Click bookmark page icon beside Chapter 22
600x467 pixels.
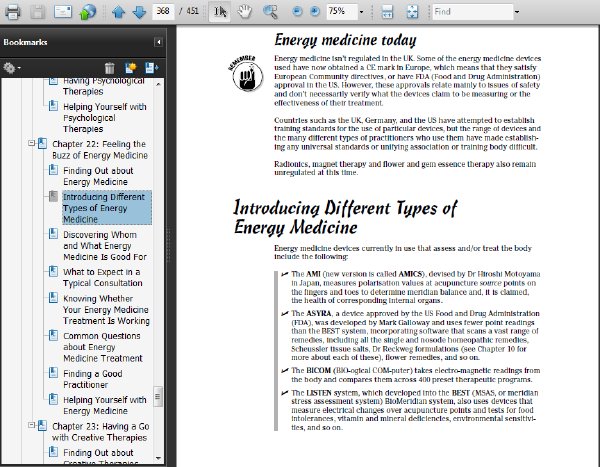pos(42,144)
